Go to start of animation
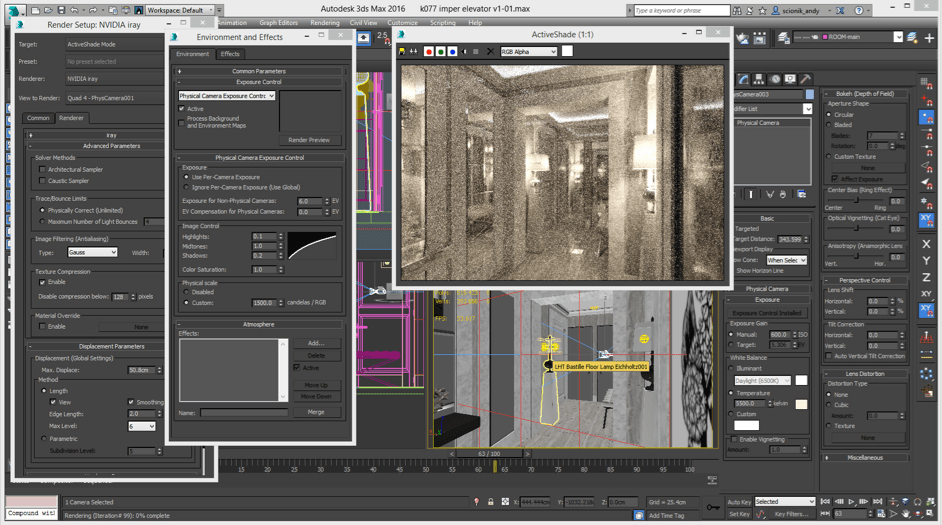The width and height of the screenshot is (942, 525). pyautogui.click(x=825, y=502)
